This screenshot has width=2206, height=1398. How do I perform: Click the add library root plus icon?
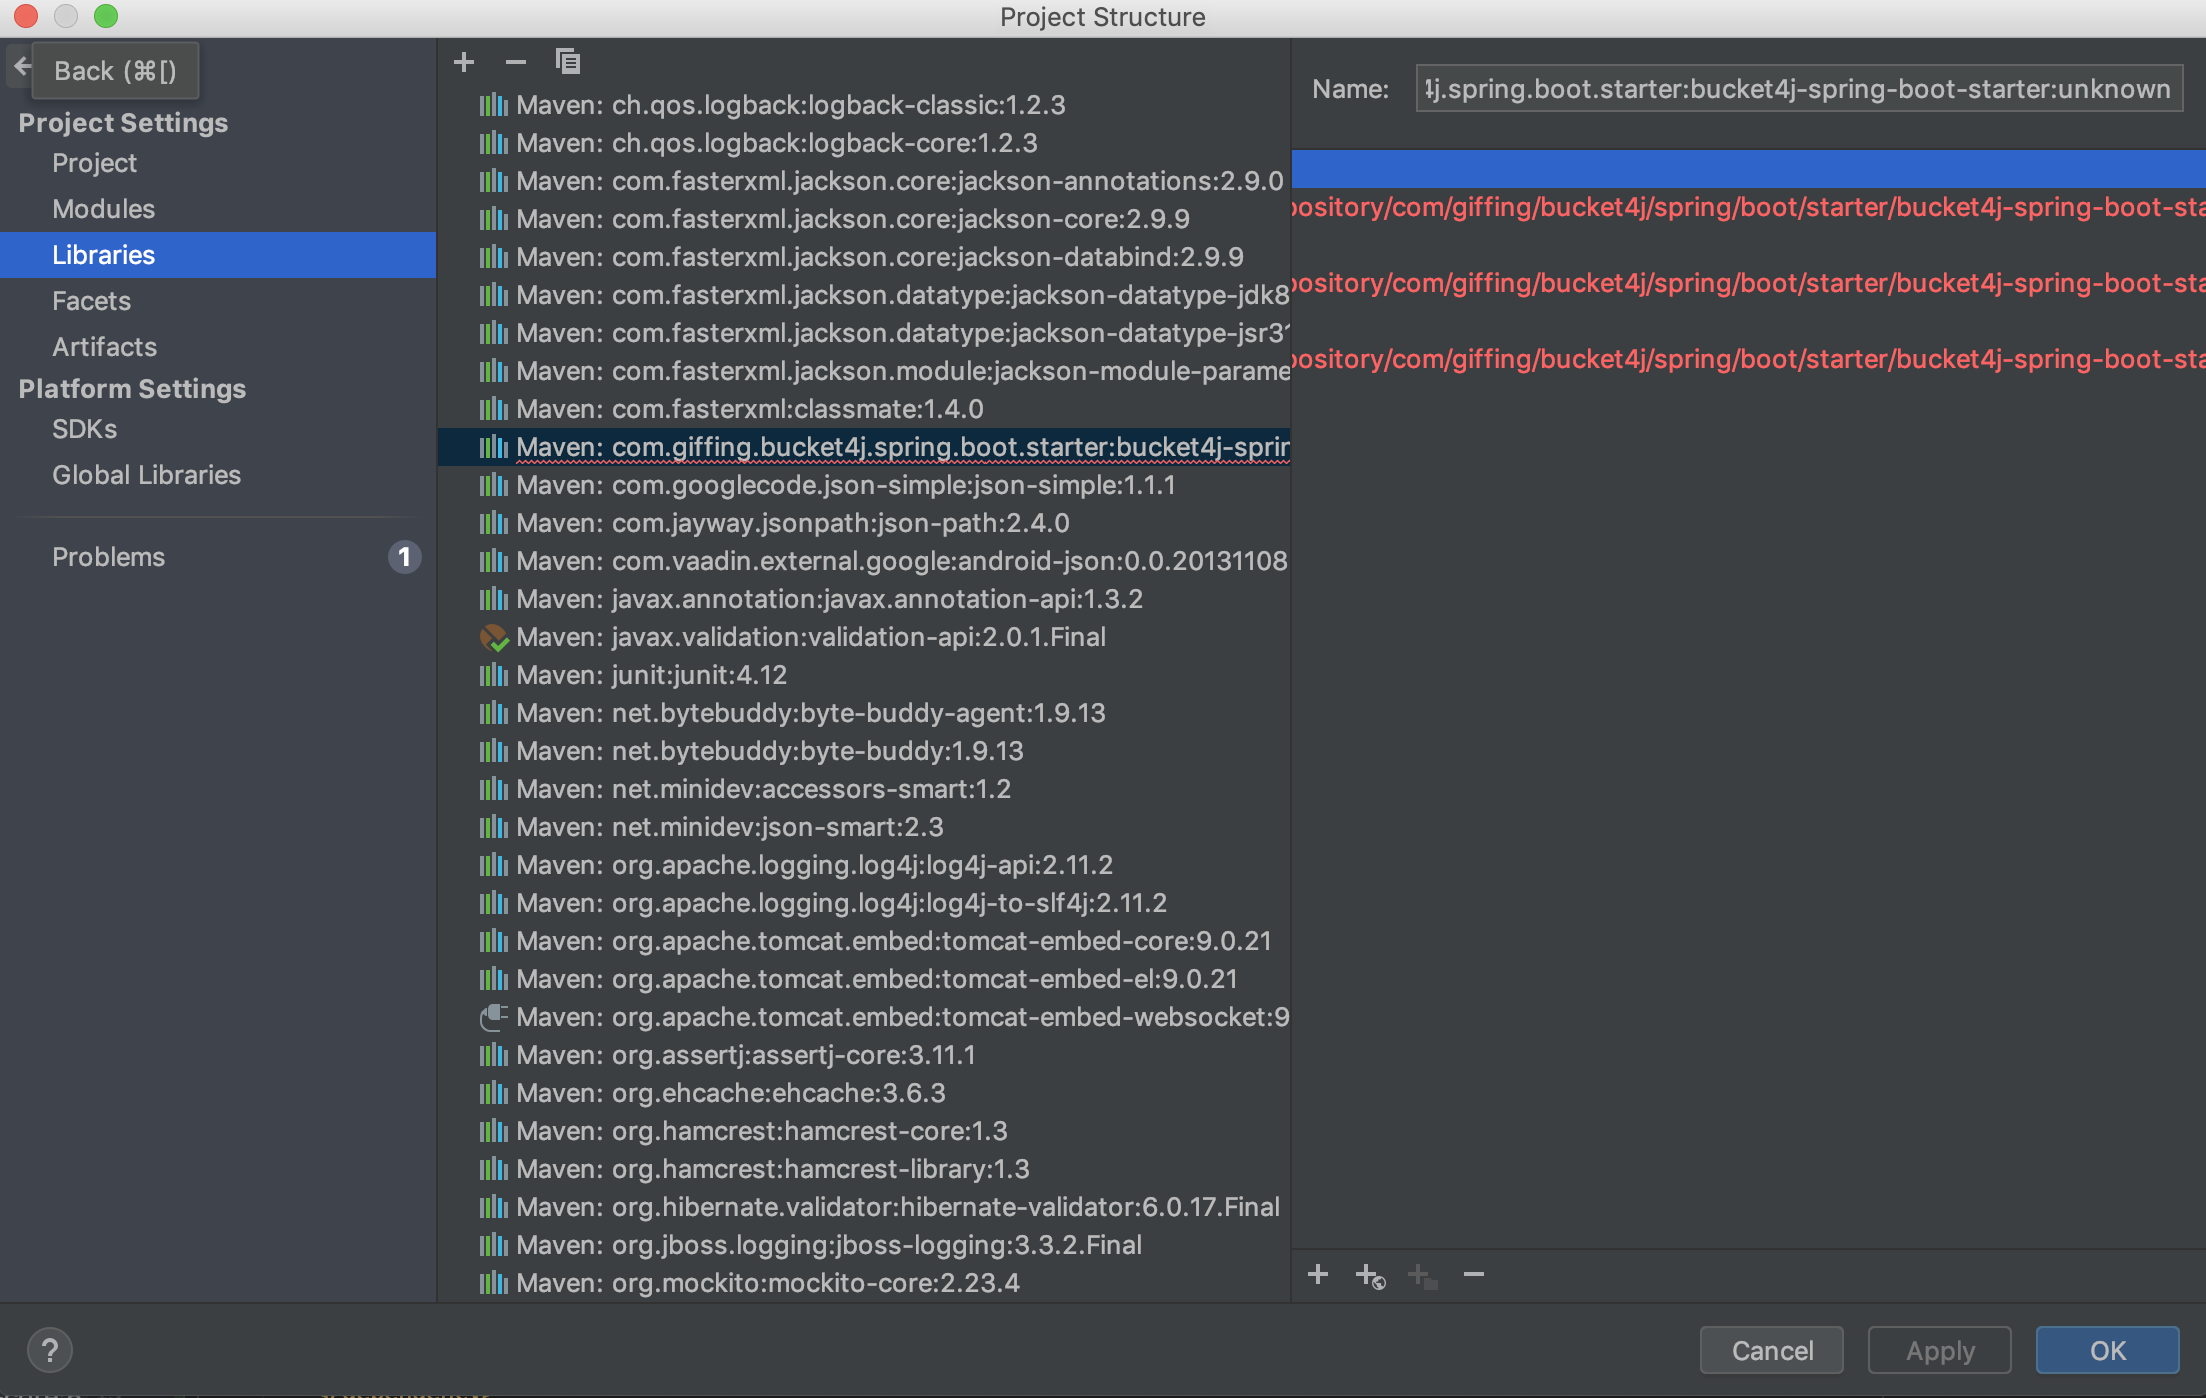(x=1318, y=1274)
